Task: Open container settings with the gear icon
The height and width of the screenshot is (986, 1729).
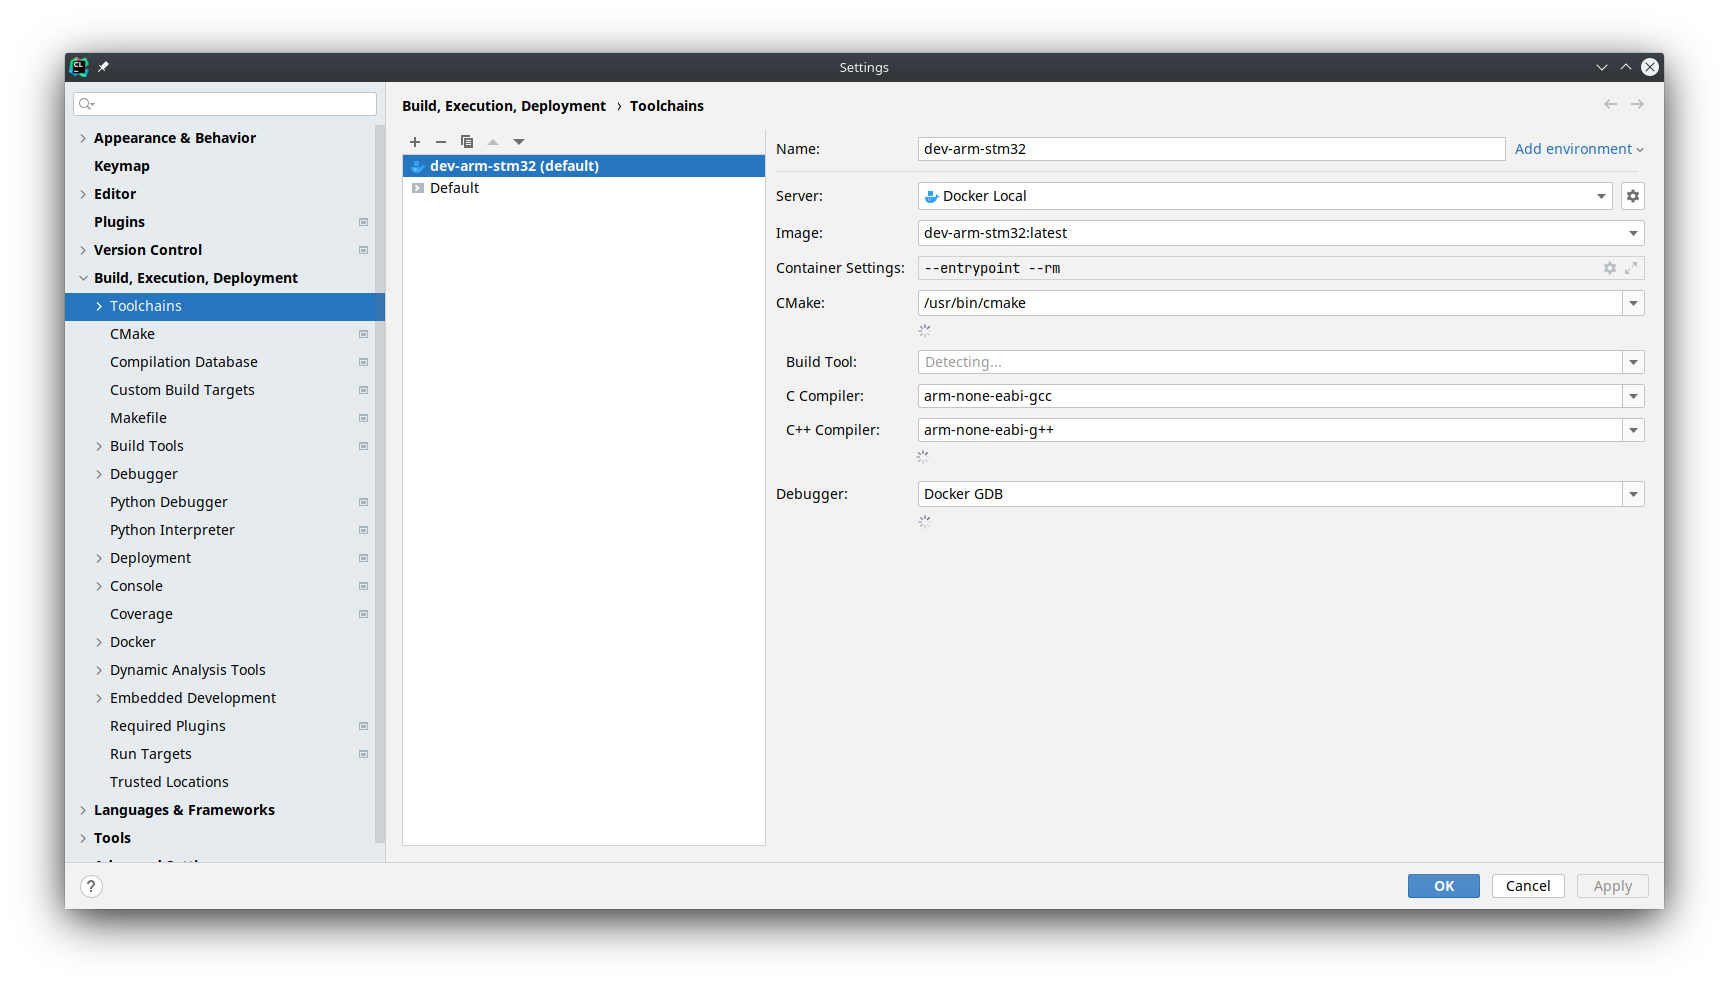Action: [x=1610, y=268]
